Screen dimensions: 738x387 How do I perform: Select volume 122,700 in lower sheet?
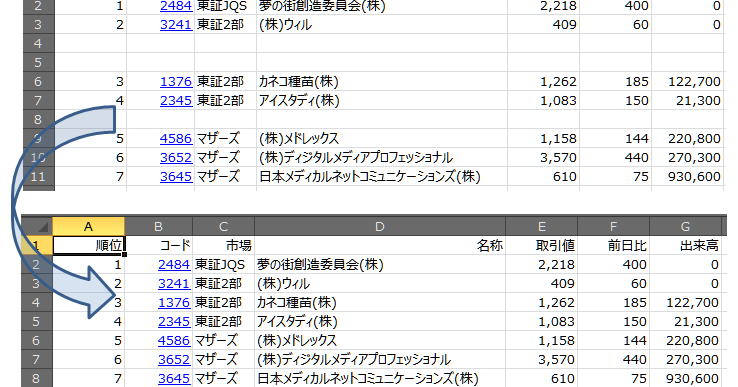click(685, 302)
